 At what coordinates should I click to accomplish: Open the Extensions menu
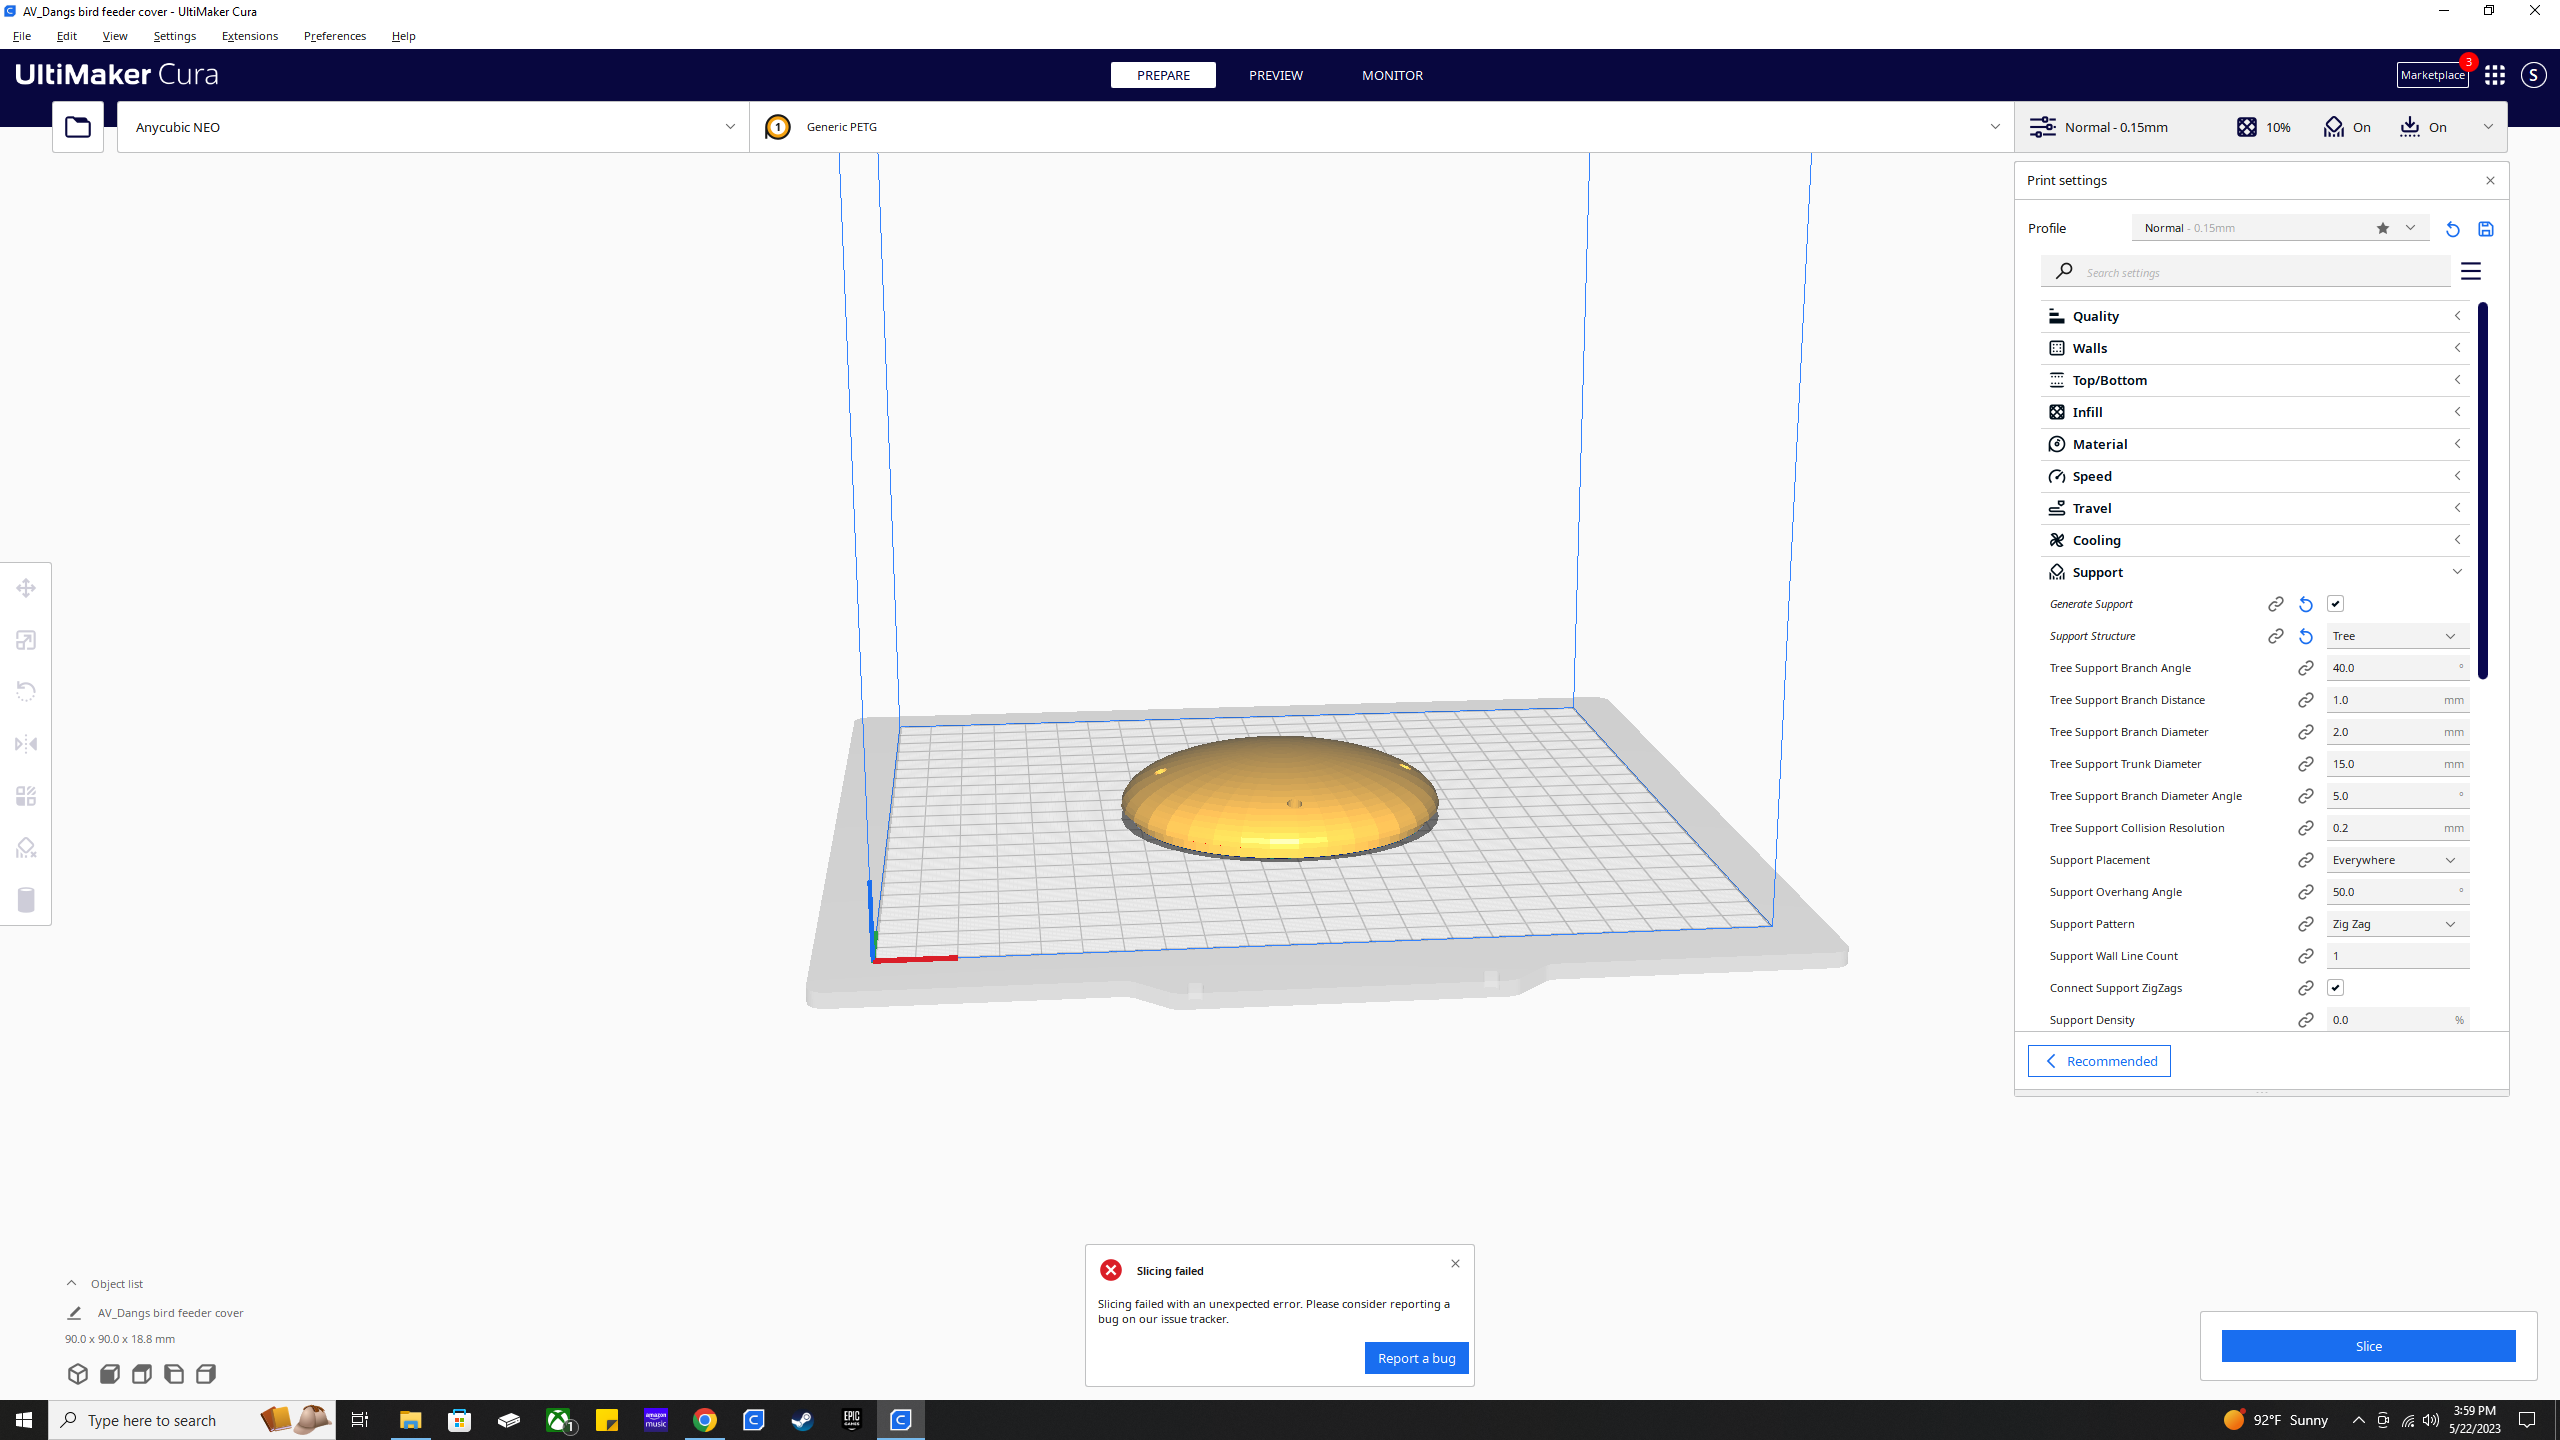click(249, 36)
